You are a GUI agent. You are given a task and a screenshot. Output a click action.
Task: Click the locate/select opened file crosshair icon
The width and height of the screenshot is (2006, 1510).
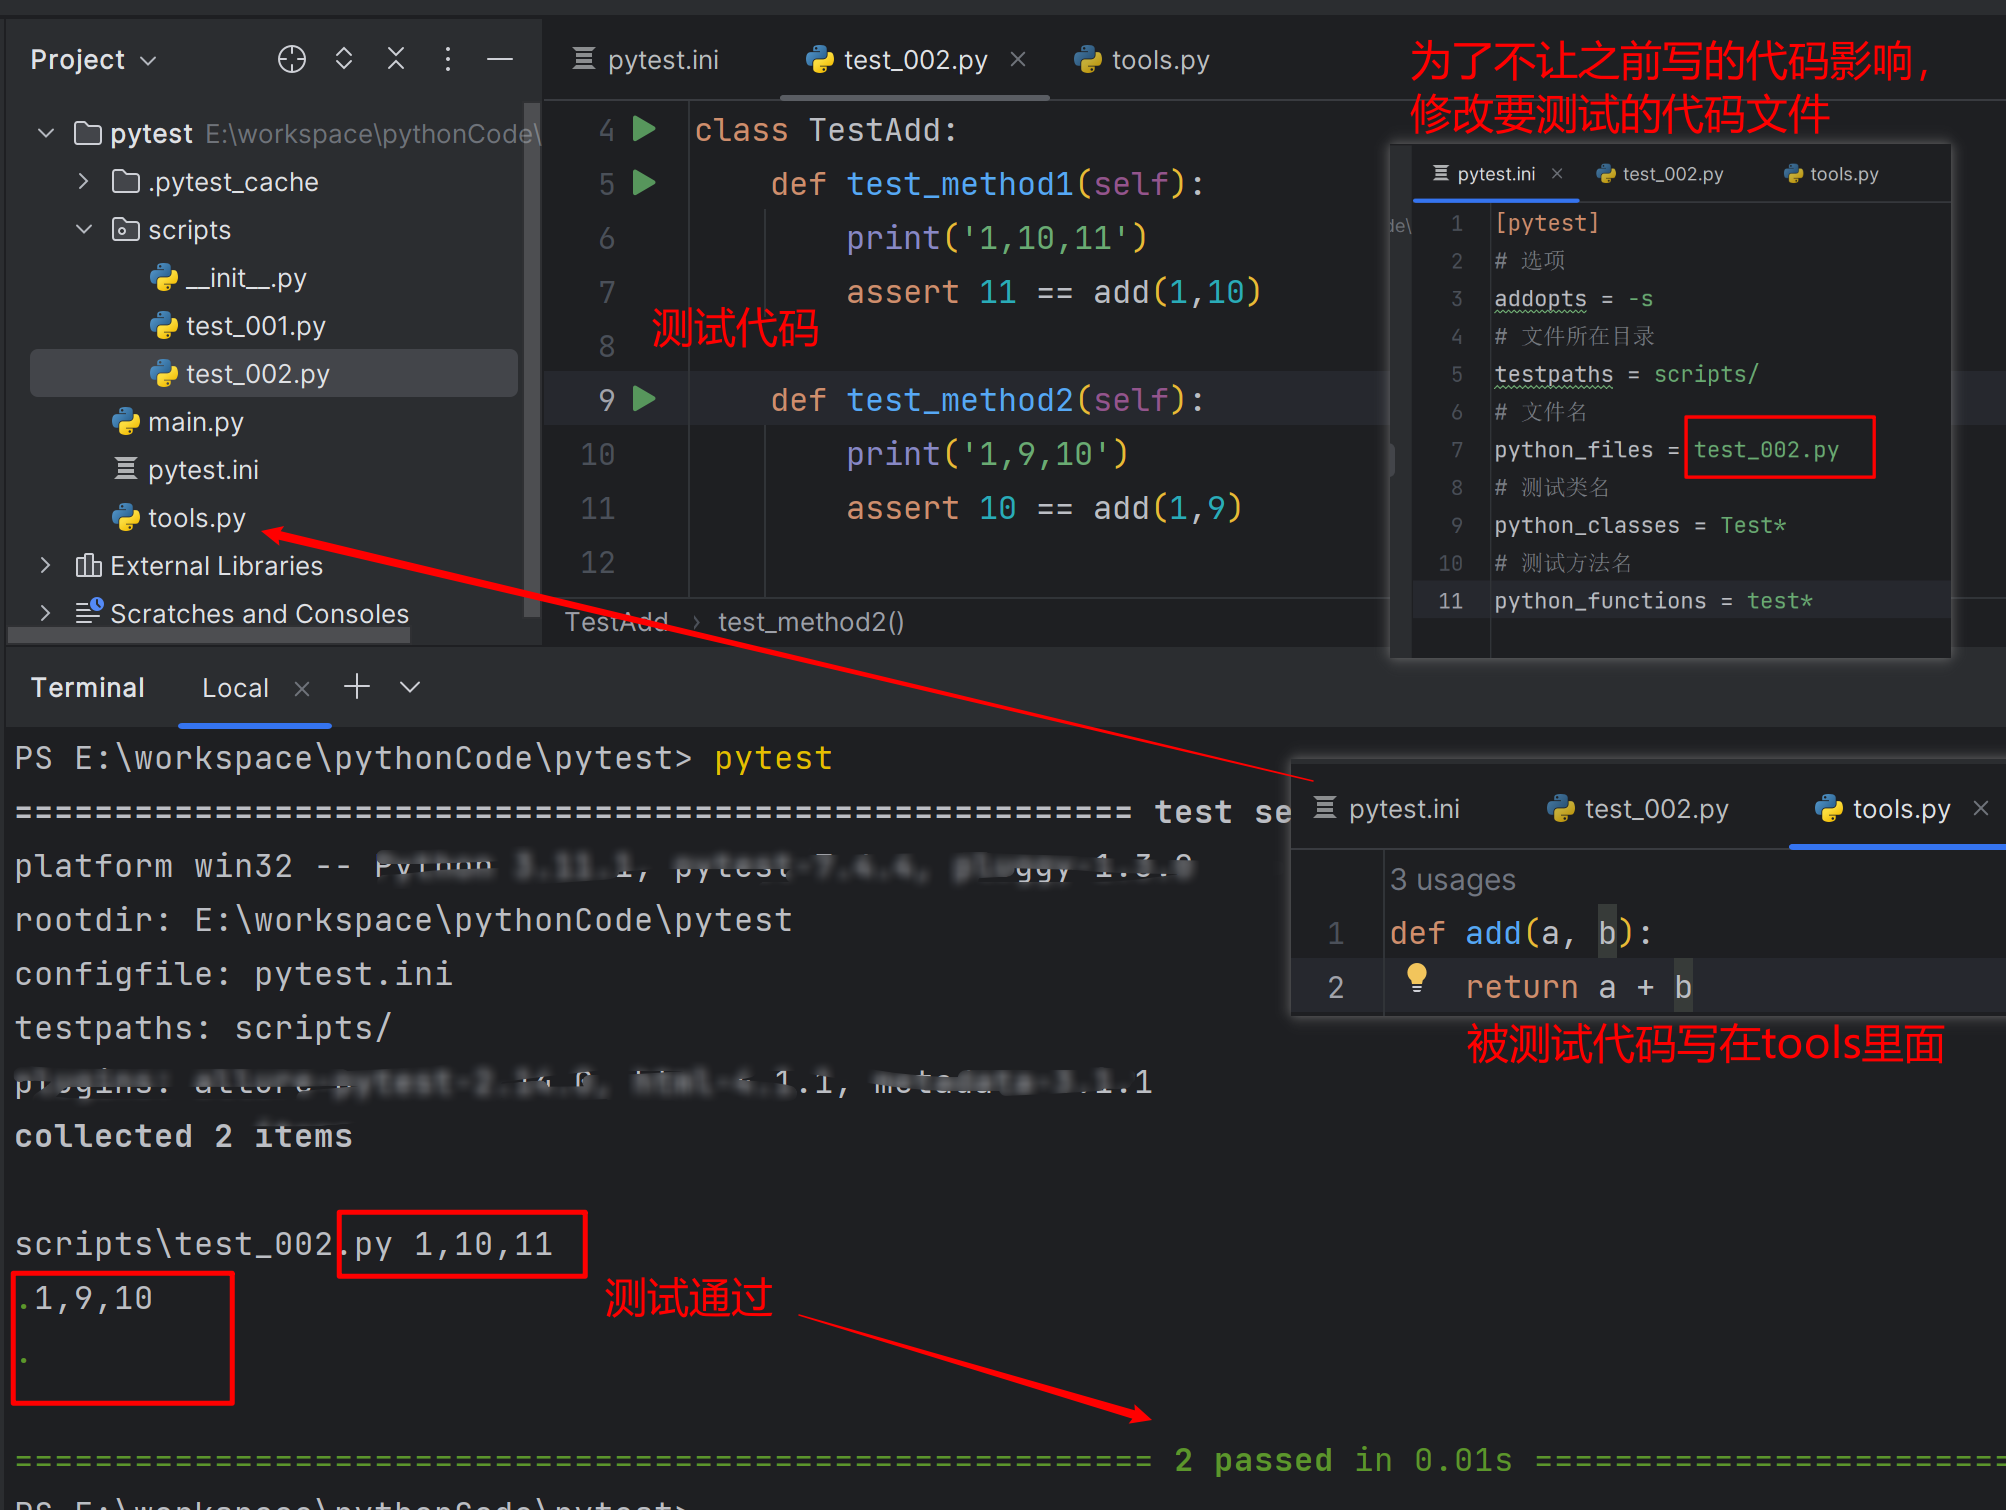pos(291,60)
